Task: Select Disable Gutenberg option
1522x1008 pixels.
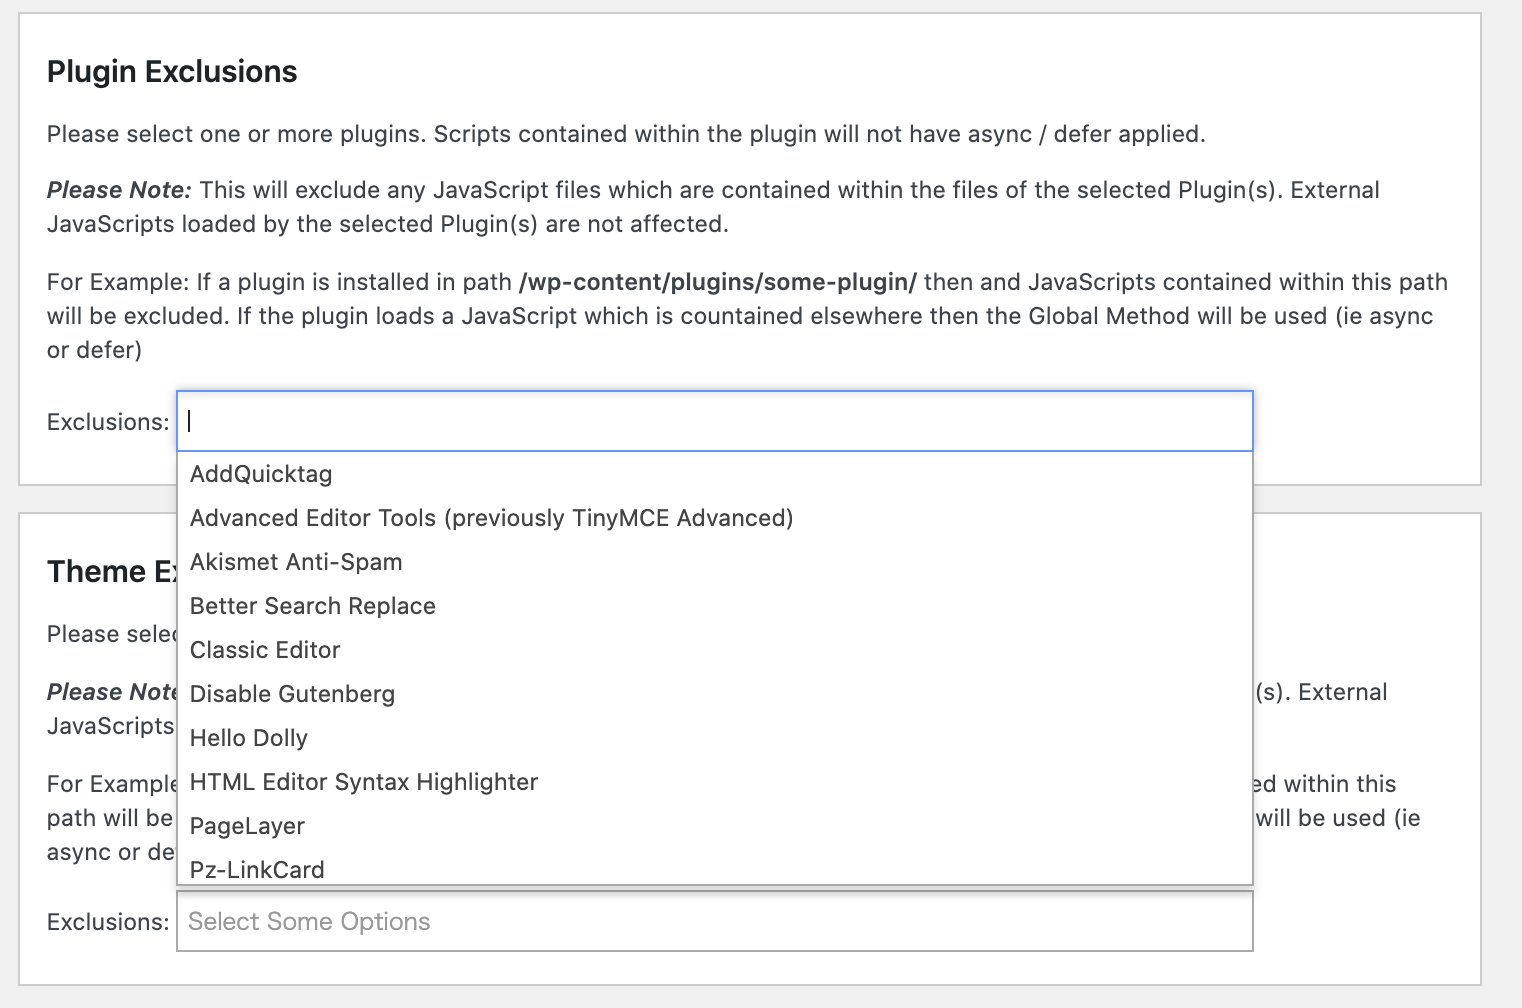Action: coord(292,694)
